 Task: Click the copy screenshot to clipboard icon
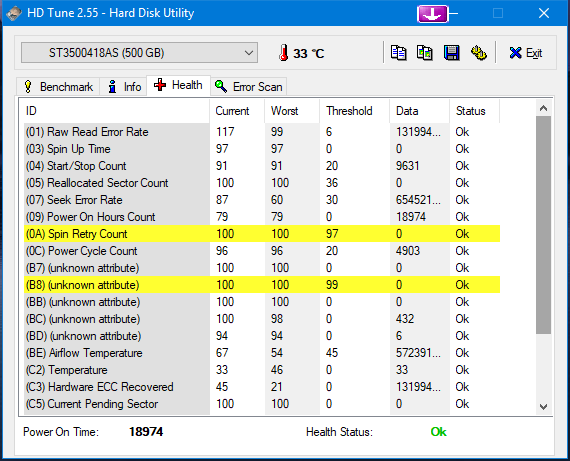425,53
